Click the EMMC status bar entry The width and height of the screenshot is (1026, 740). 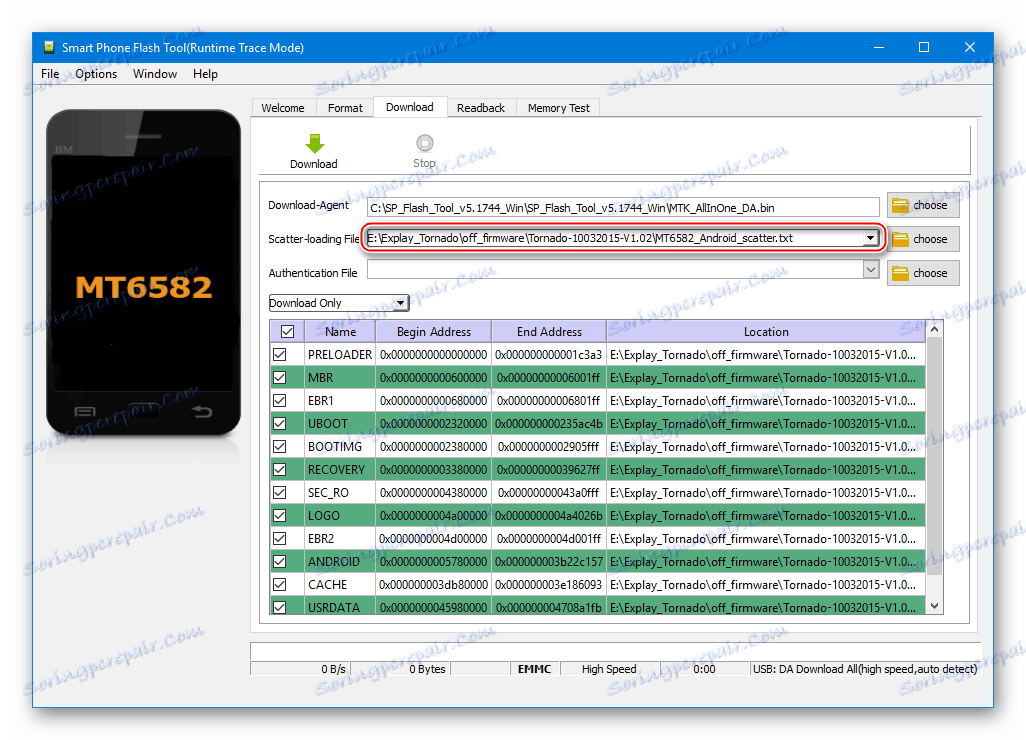pyautogui.click(x=534, y=669)
